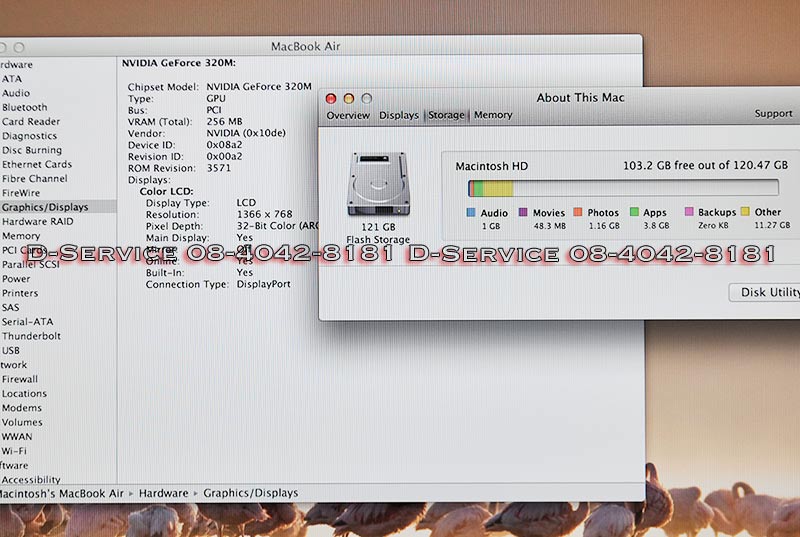
Task: Select Power in the sidebar
Action: click(x=16, y=279)
